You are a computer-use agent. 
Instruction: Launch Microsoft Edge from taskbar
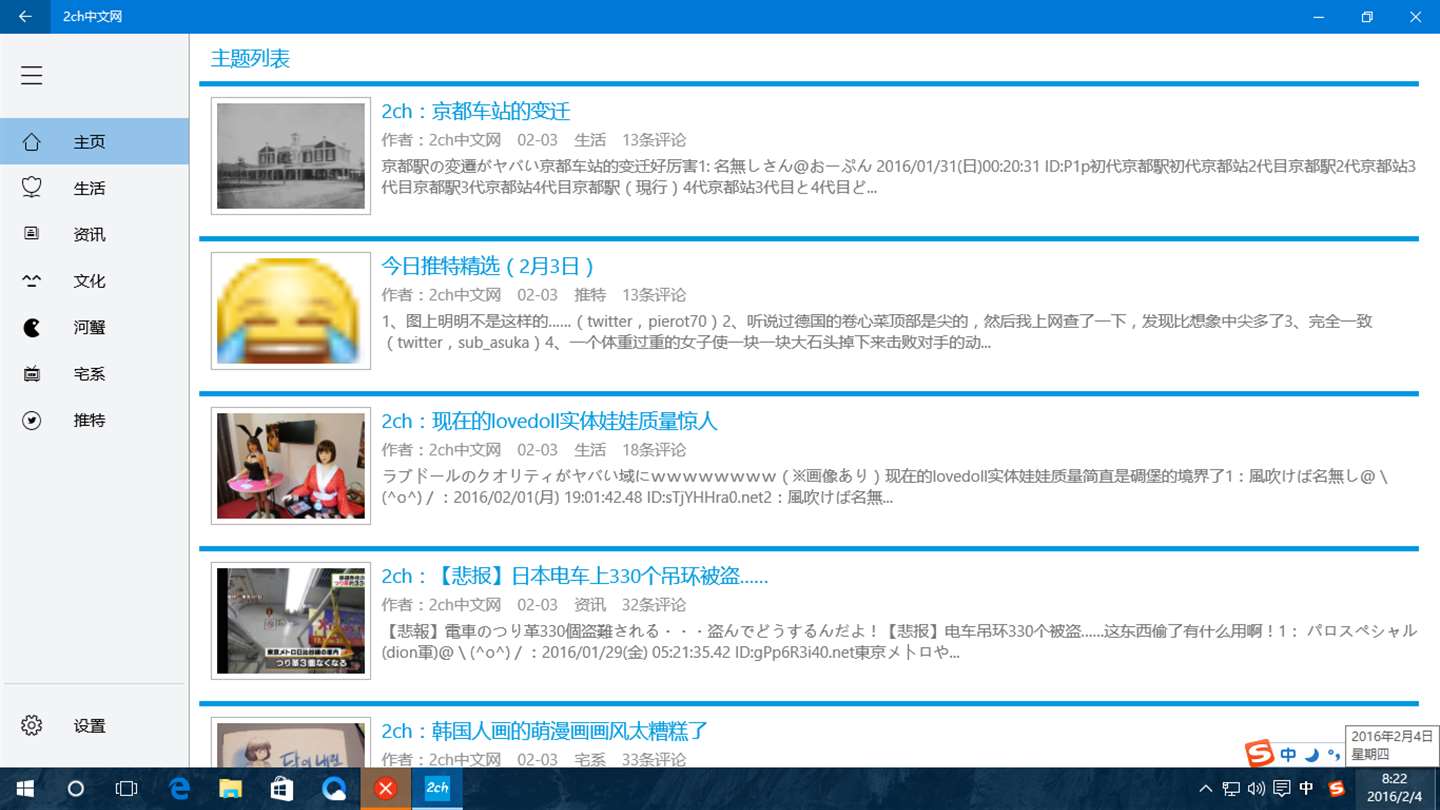coord(180,789)
